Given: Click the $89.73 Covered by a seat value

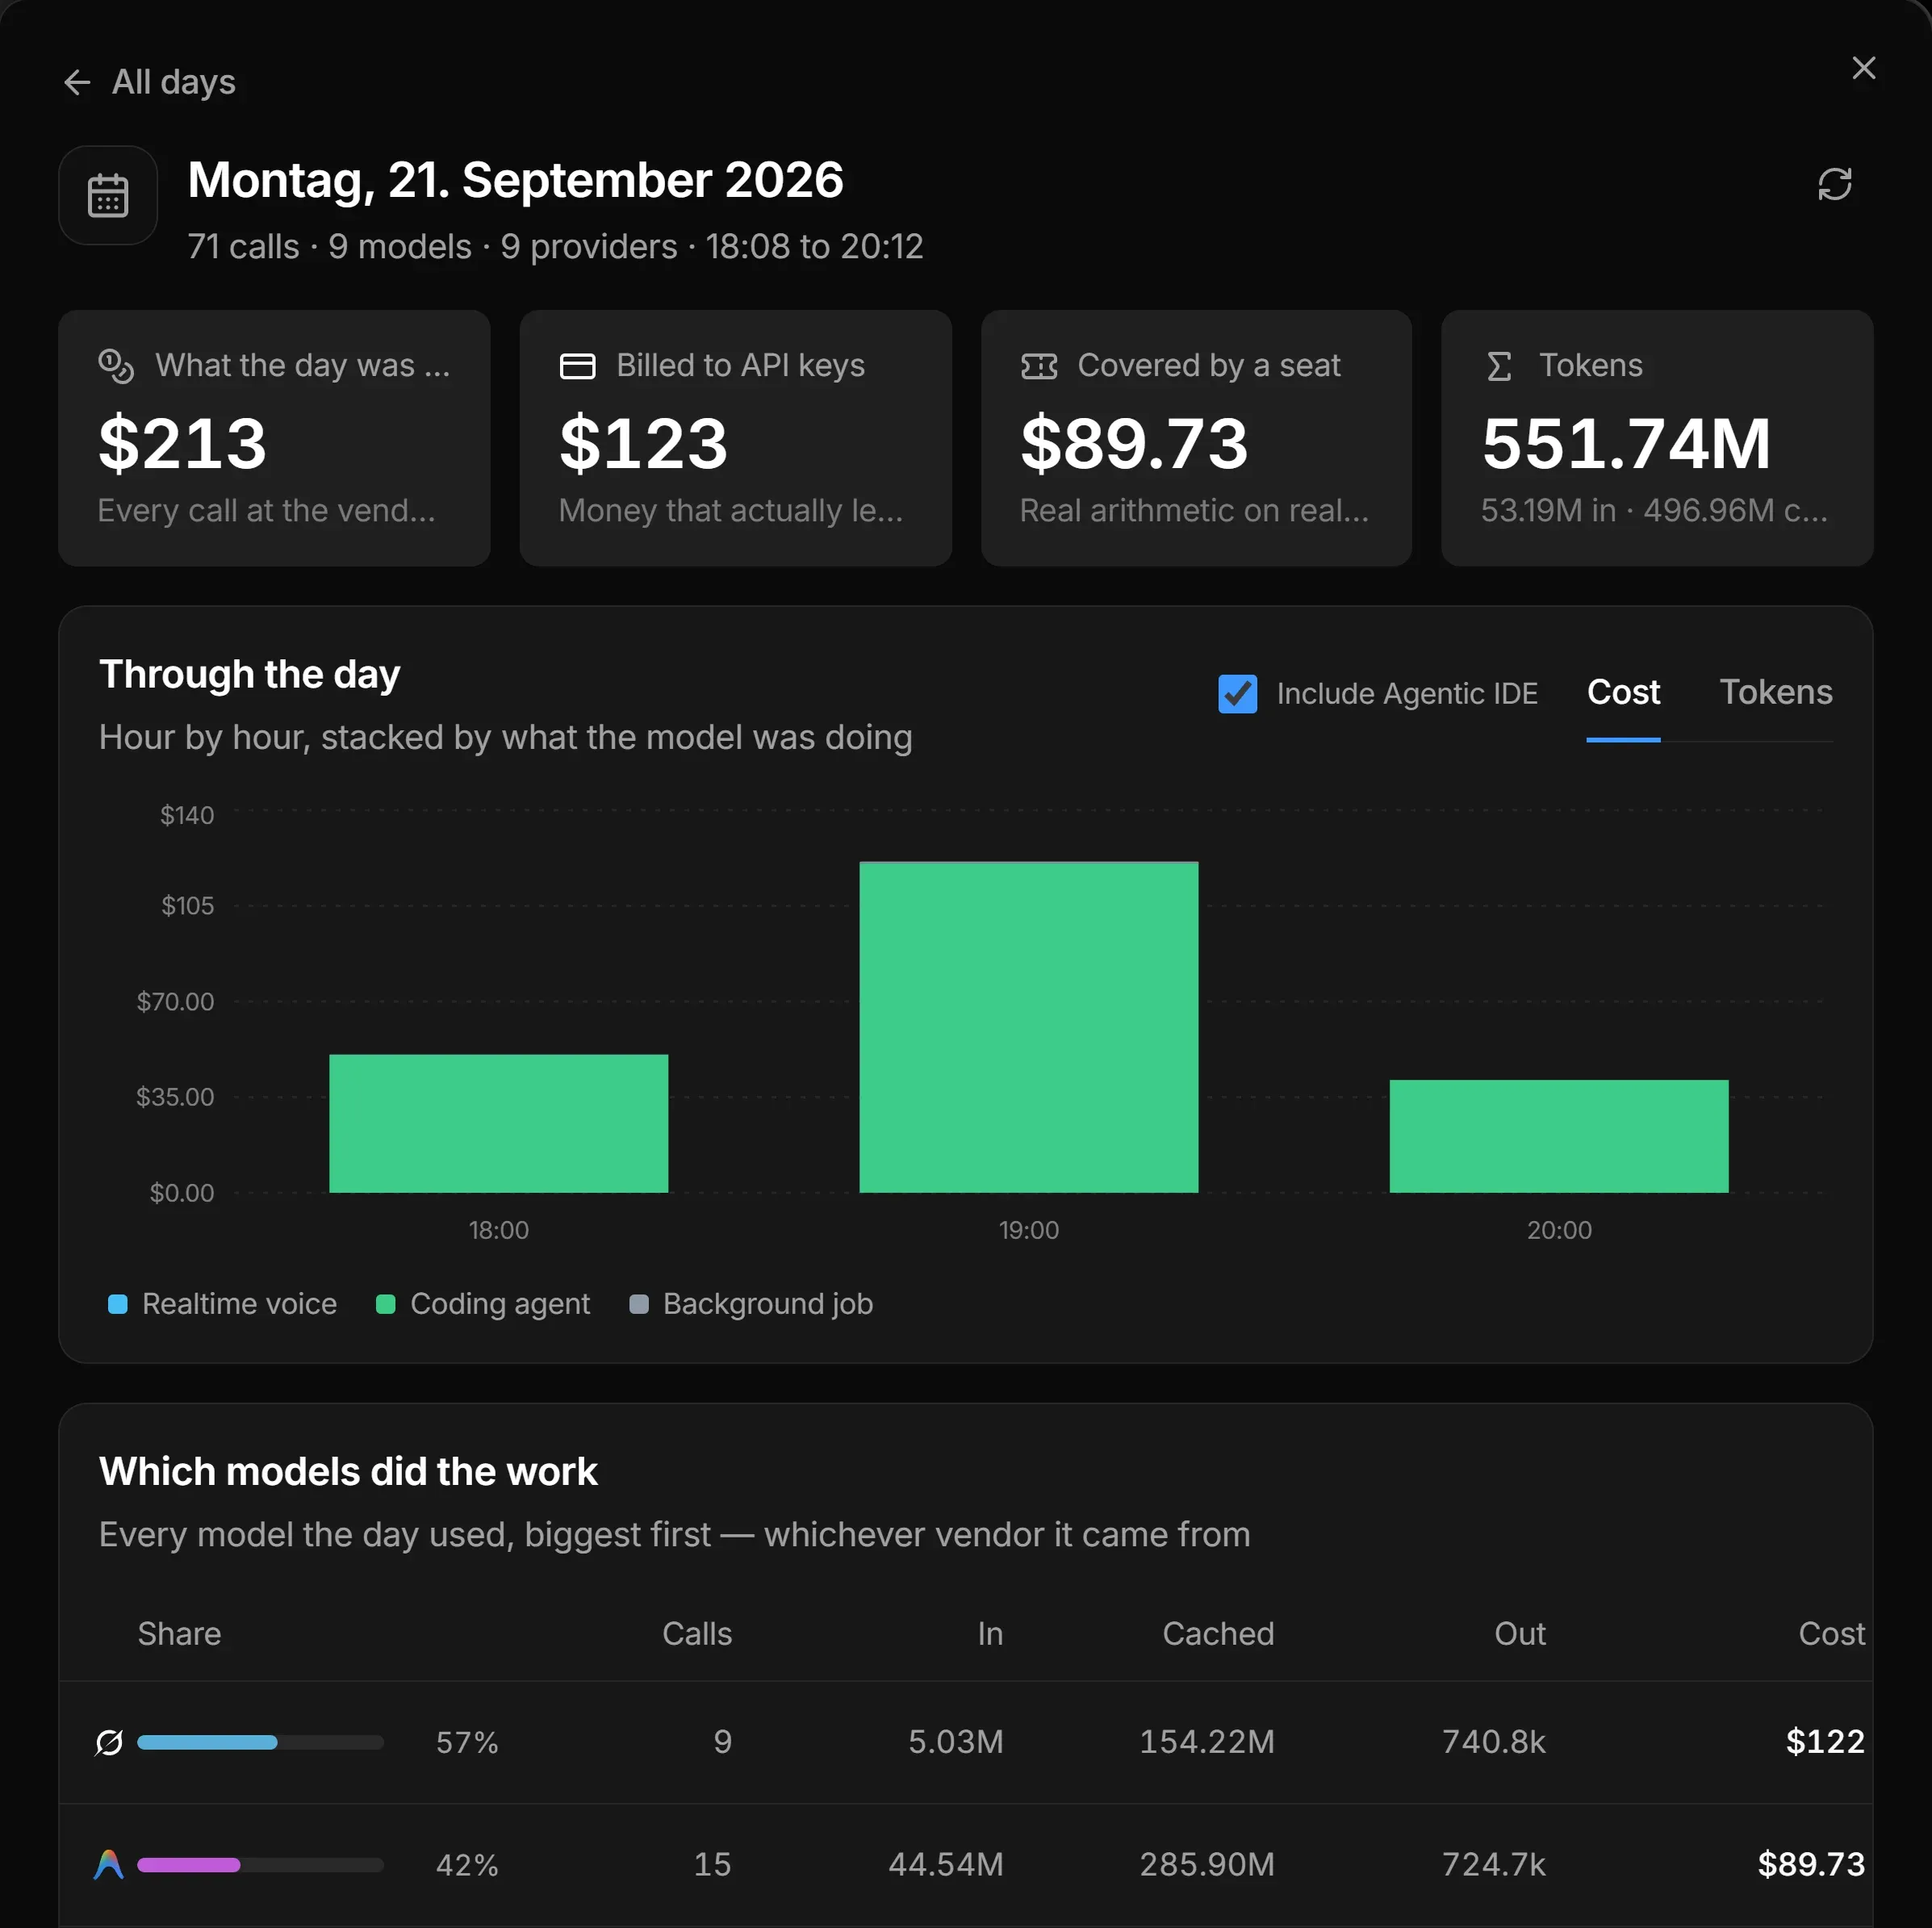Looking at the screenshot, I should tap(1135, 443).
